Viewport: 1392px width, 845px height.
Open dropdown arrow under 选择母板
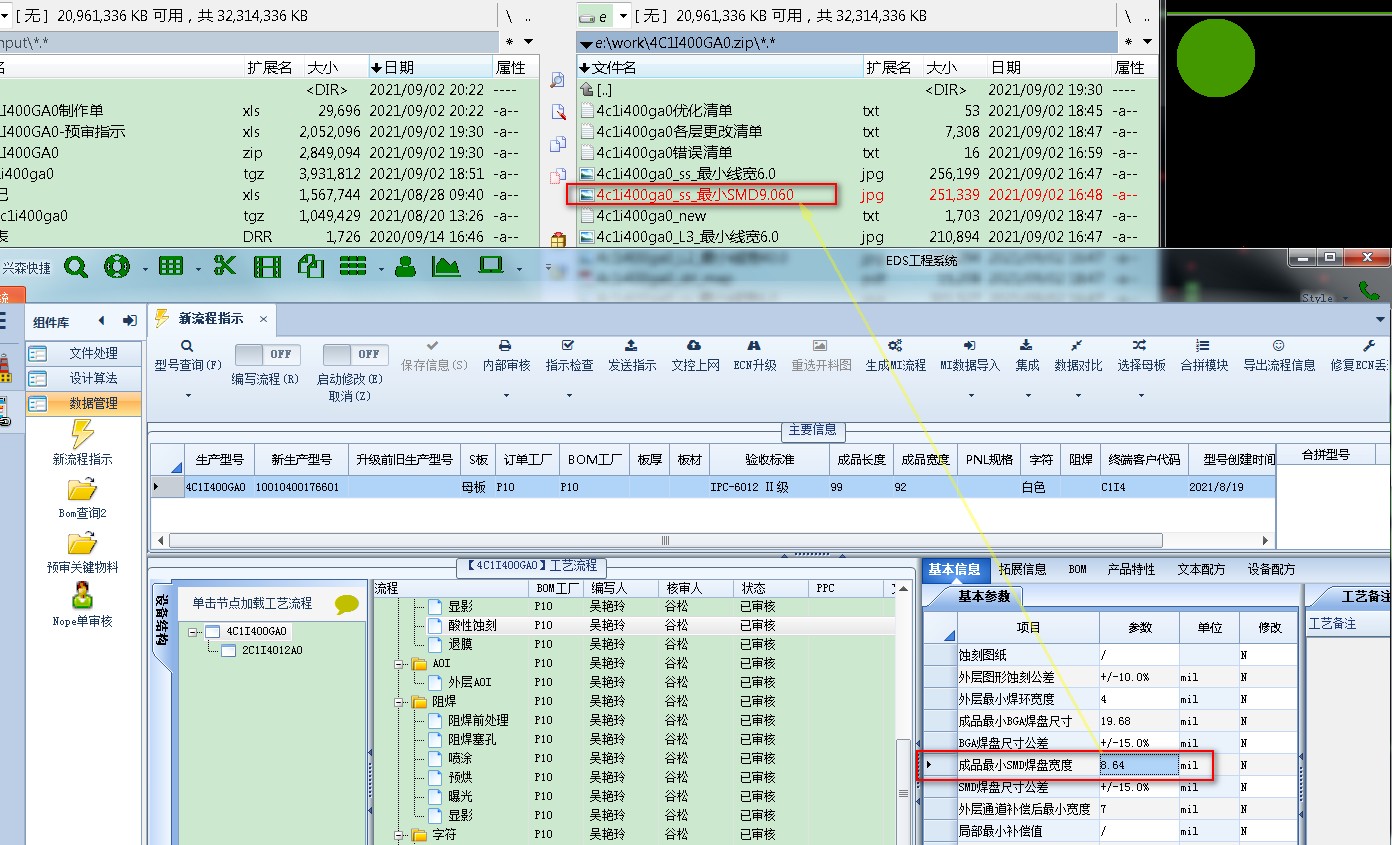(x=1141, y=396)
